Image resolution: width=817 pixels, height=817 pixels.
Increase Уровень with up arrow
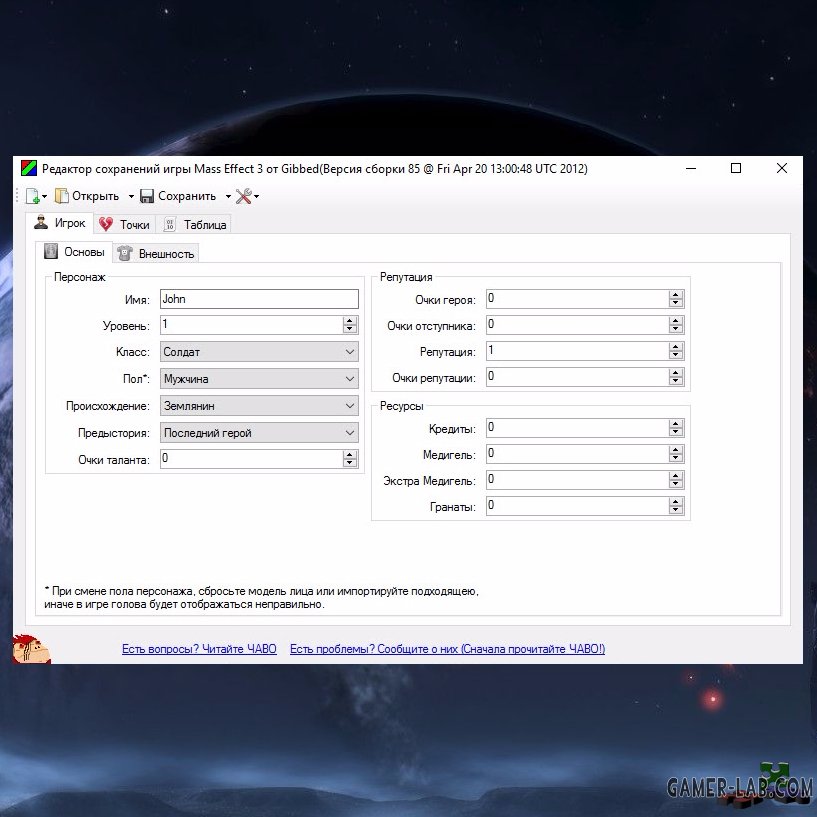(x=350, y=321)
